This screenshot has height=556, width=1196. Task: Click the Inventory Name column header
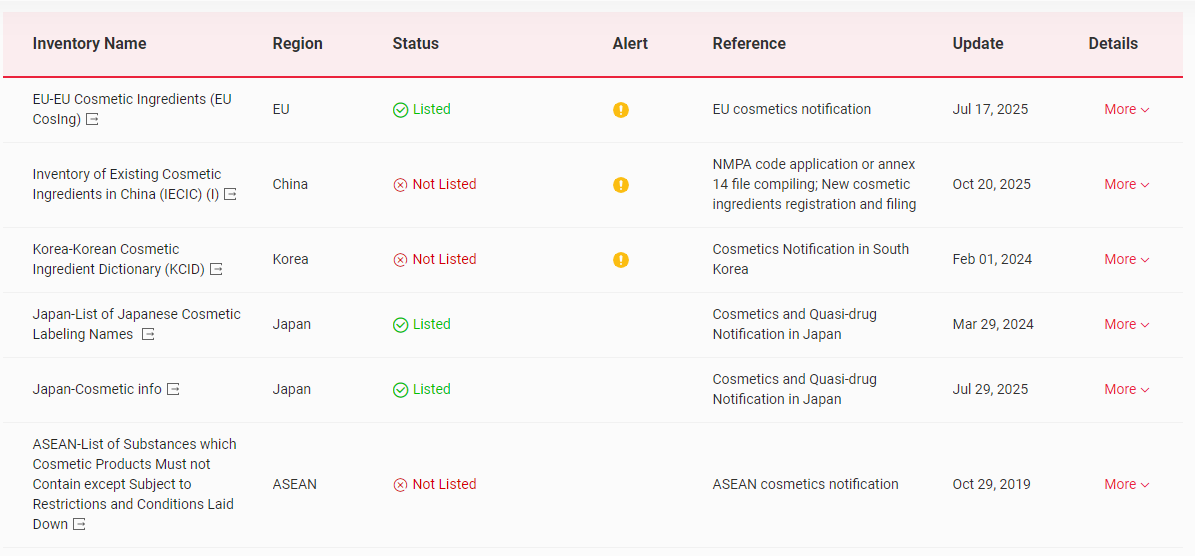[89, 44]
